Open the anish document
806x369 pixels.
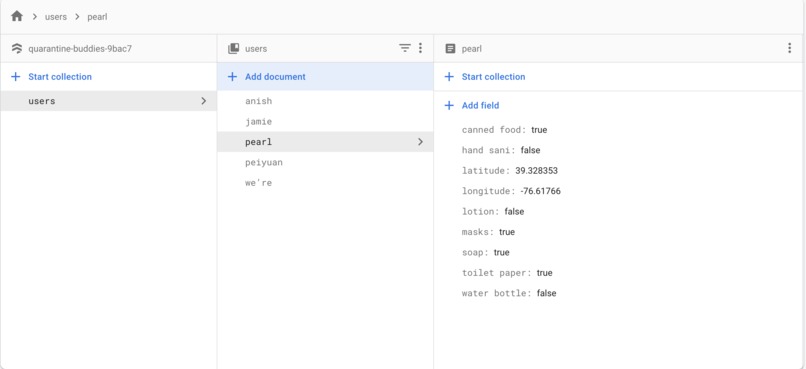[x=325, y=101]
